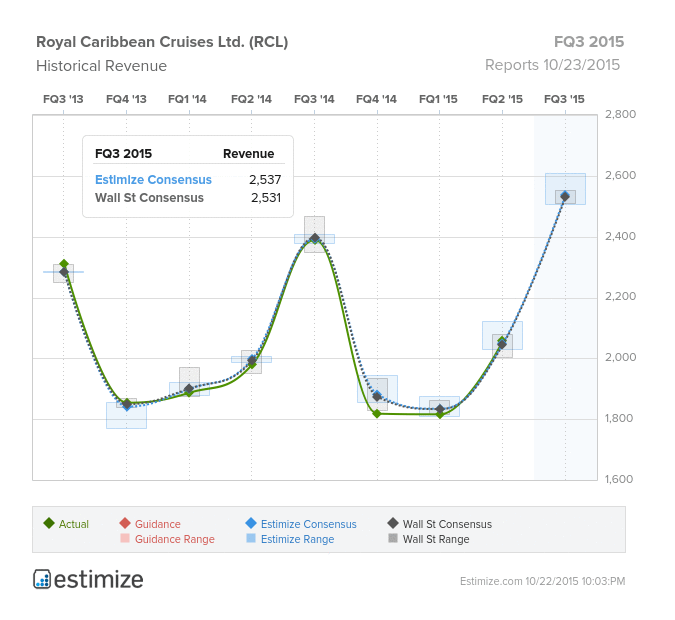
Task: Click the Estimize.com timestamp footer text
Action: 542,581
